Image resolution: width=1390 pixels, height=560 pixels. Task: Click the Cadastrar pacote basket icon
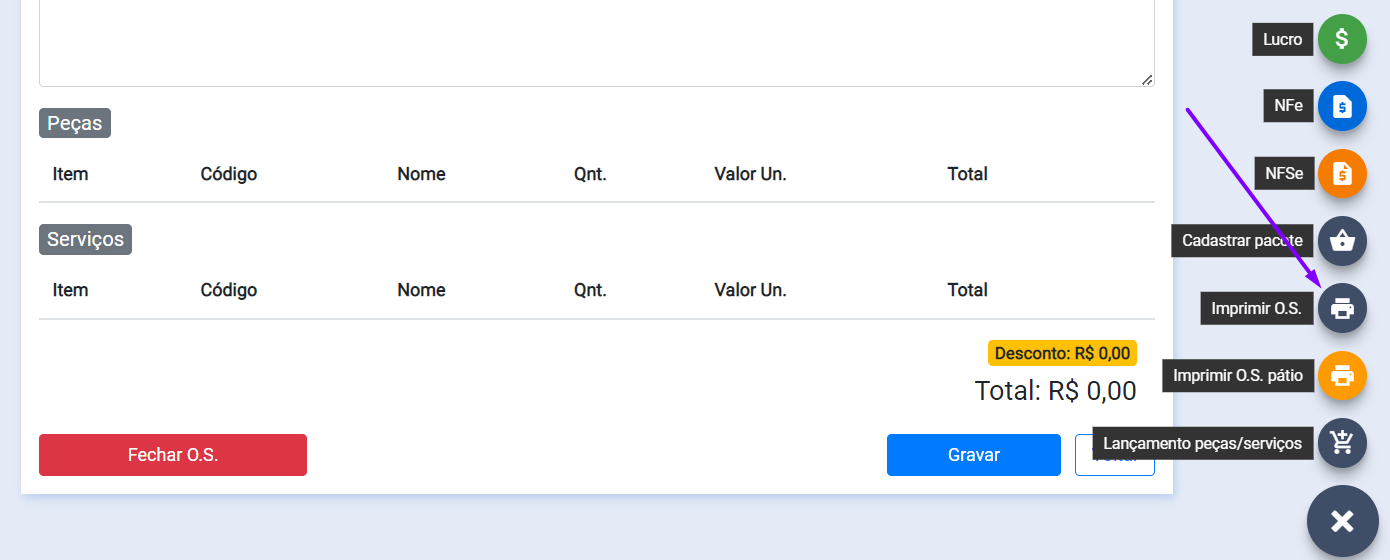[x=1342, y=241]
